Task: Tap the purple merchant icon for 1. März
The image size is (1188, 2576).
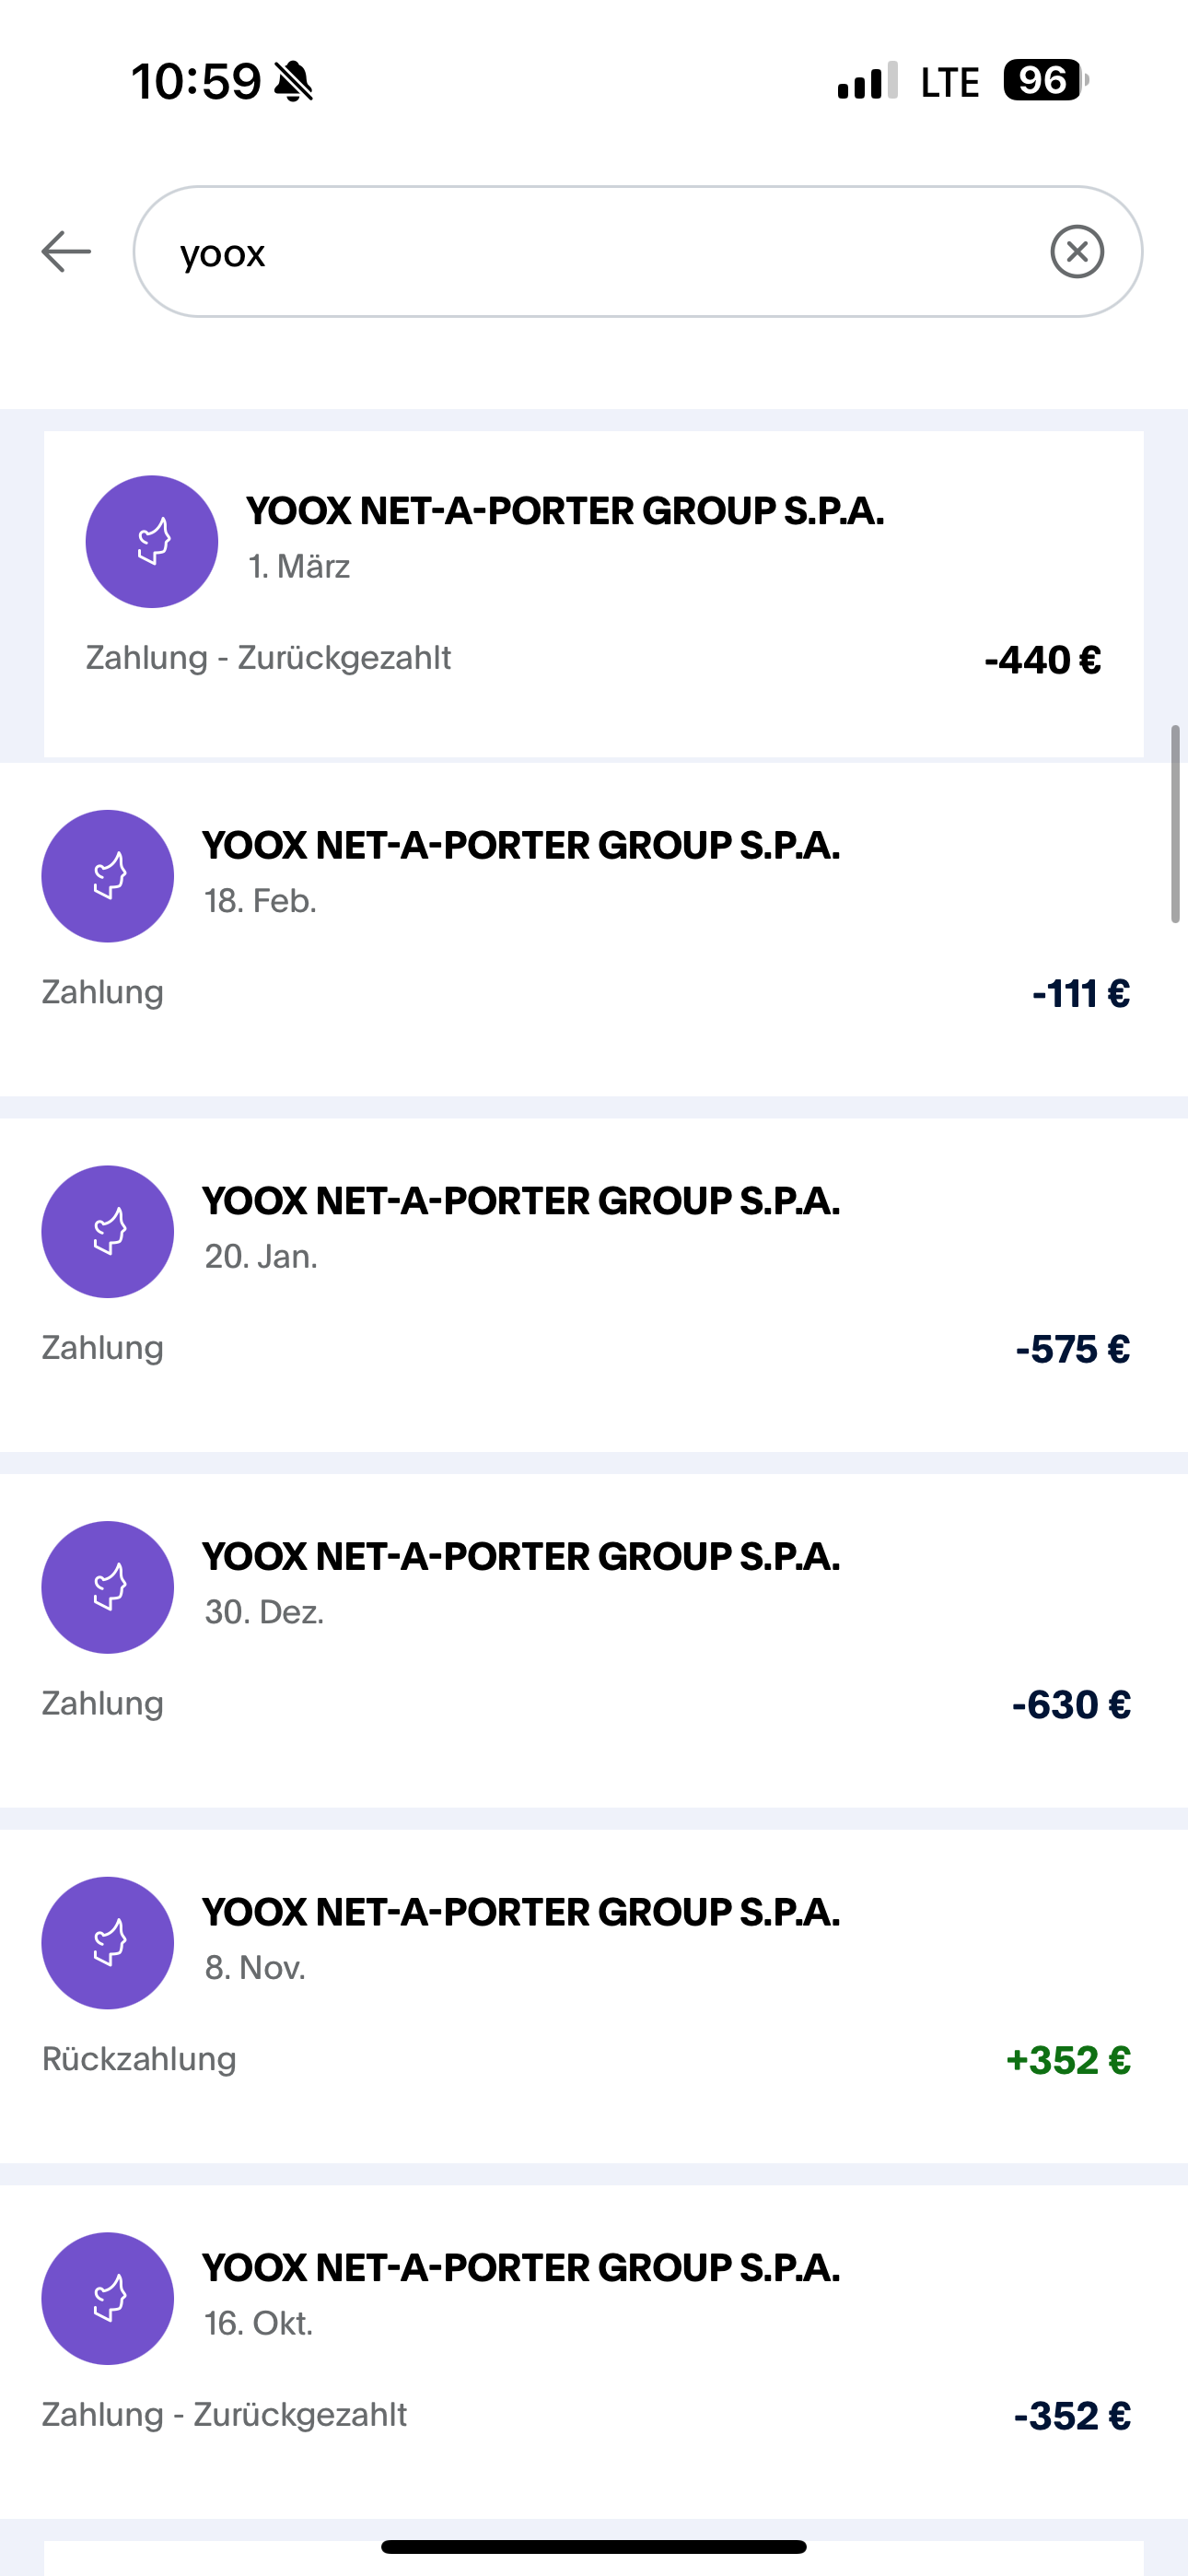Action: (152, 541)
